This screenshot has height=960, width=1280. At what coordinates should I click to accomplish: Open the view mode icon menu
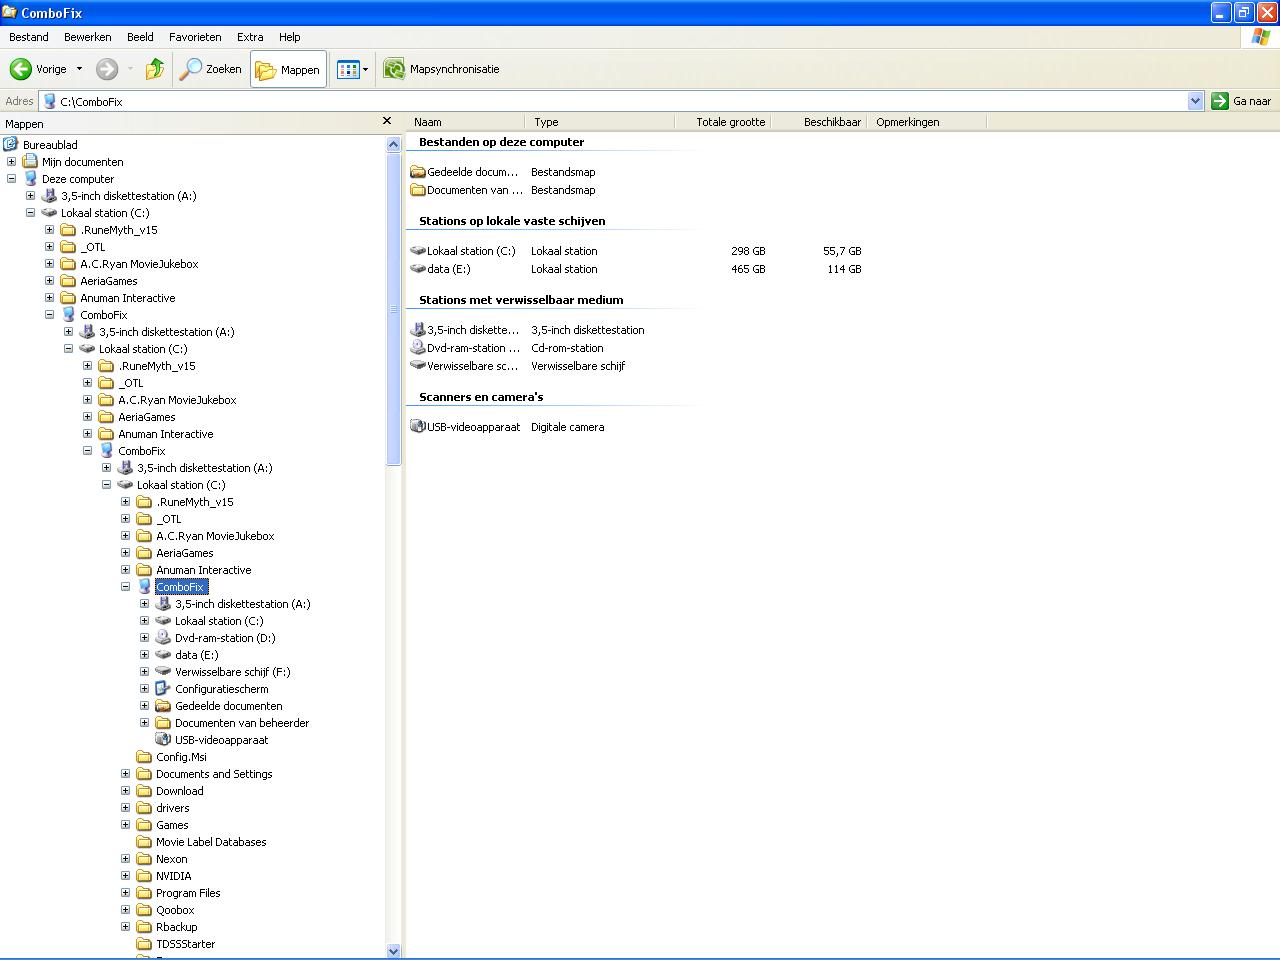click(352, 69)
